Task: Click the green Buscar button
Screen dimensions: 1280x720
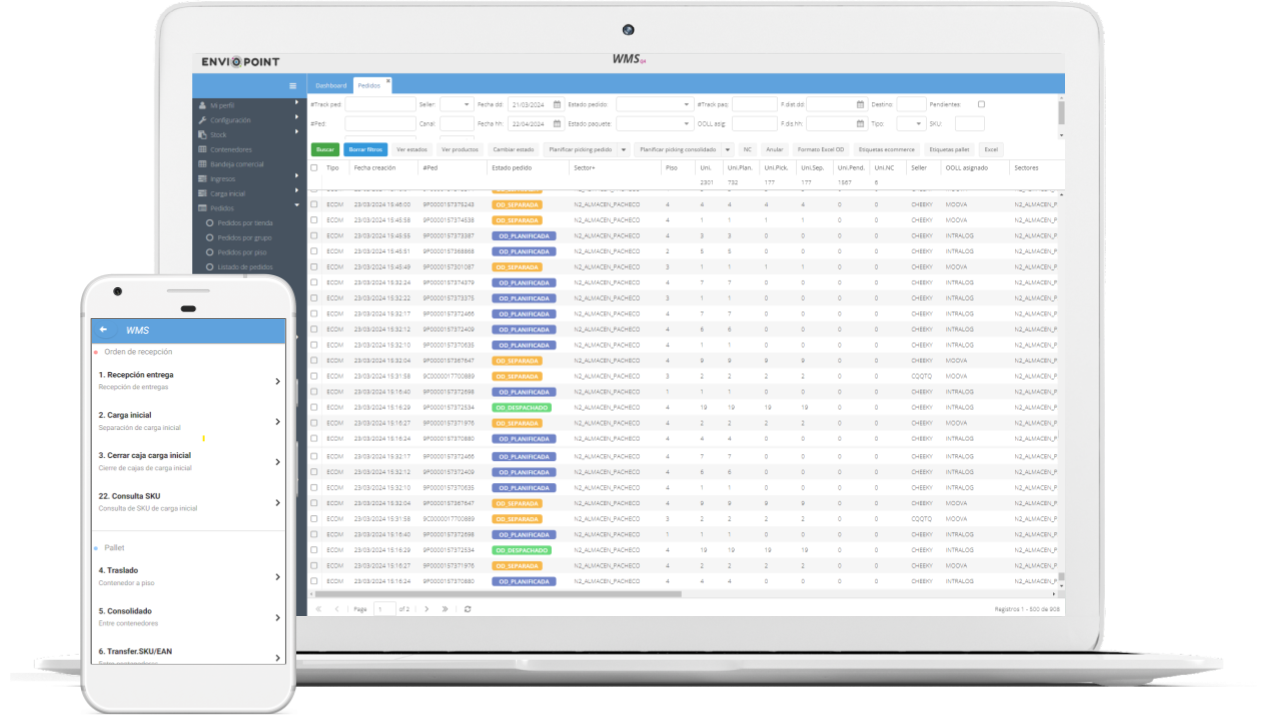Action: pos(324,149)
